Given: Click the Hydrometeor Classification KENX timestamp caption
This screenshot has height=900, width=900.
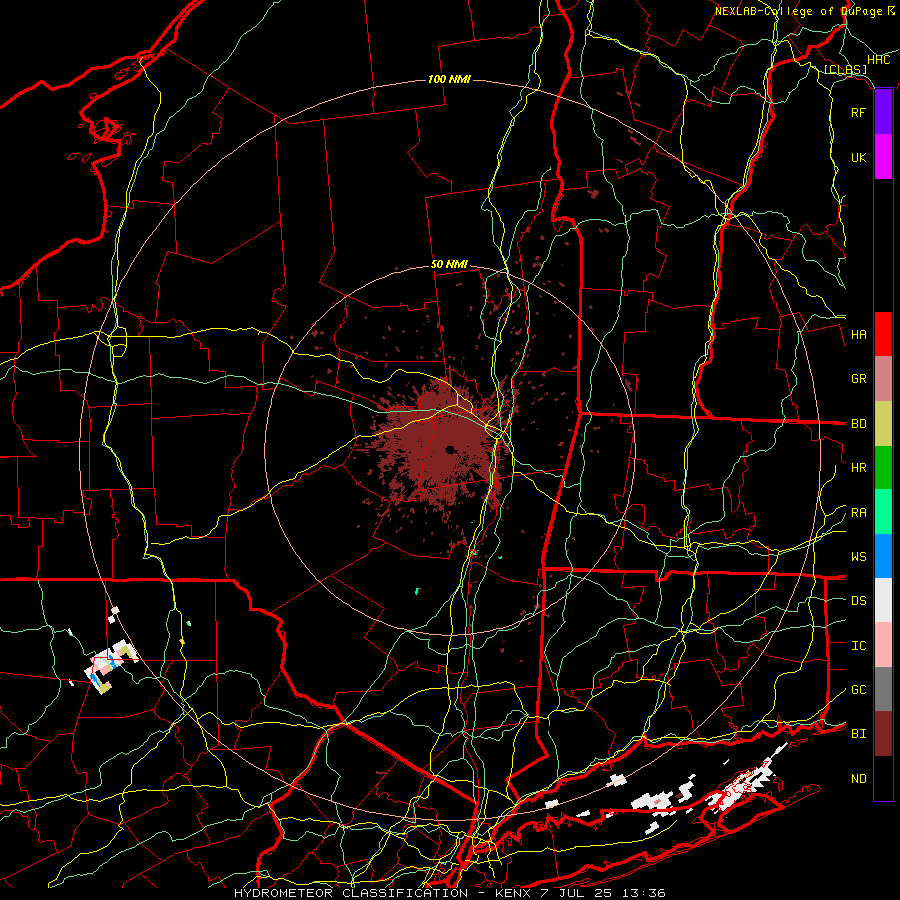Looking at the screenshot, I should (x=449, y=893).
